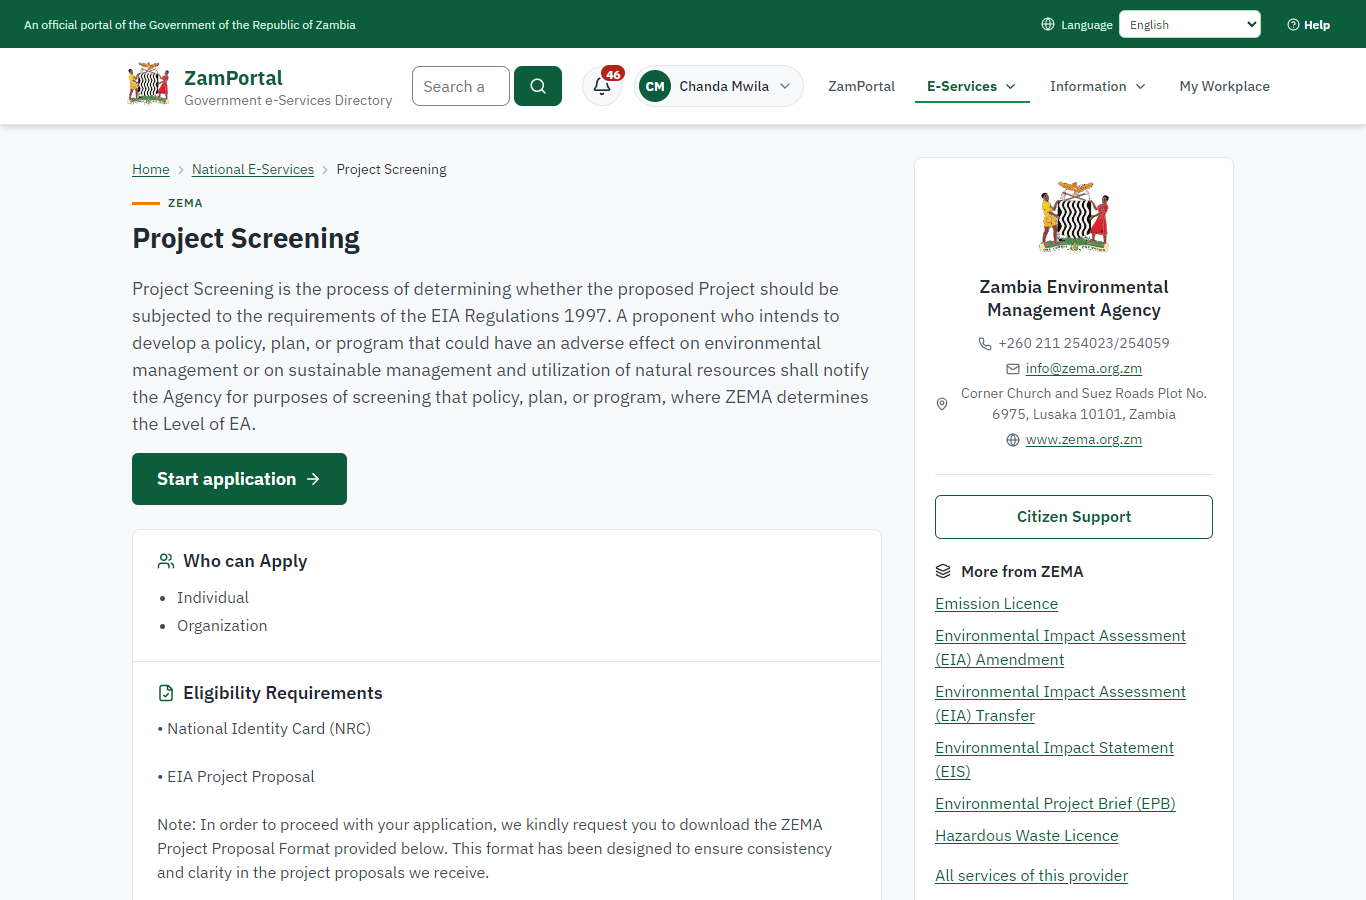Click the Start application button
This screenshot has width=1366, height=900.
tap(239, 479)
